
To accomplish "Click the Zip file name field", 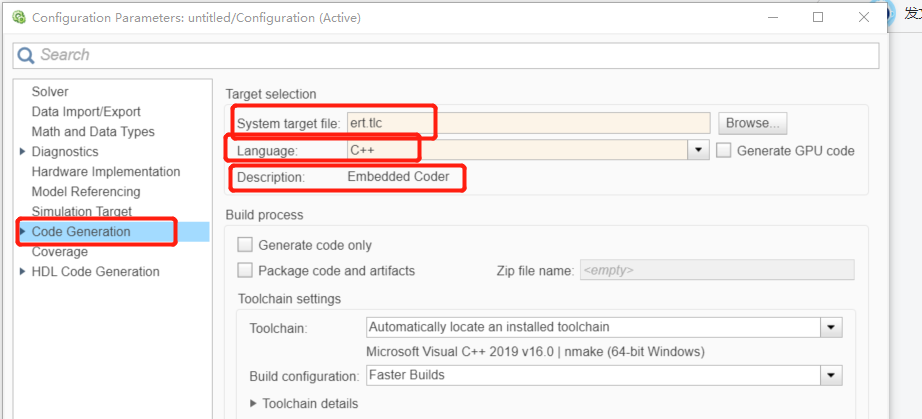I will pos(716,270).
